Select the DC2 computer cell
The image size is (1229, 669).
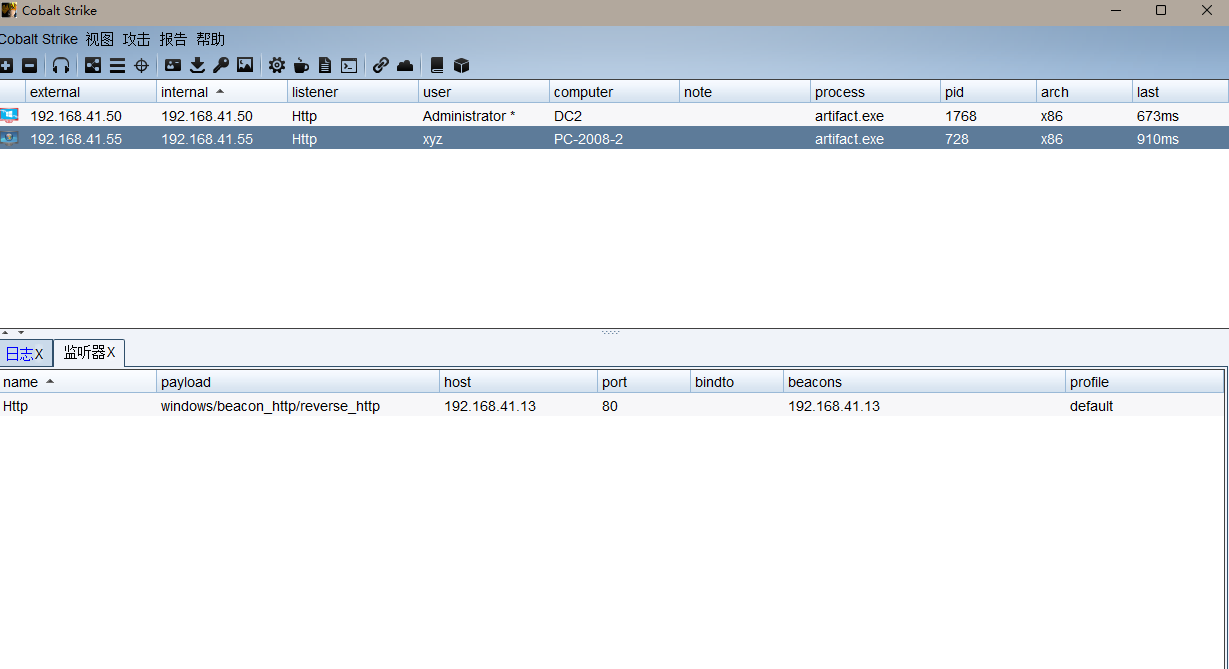[x=614, y=116]
